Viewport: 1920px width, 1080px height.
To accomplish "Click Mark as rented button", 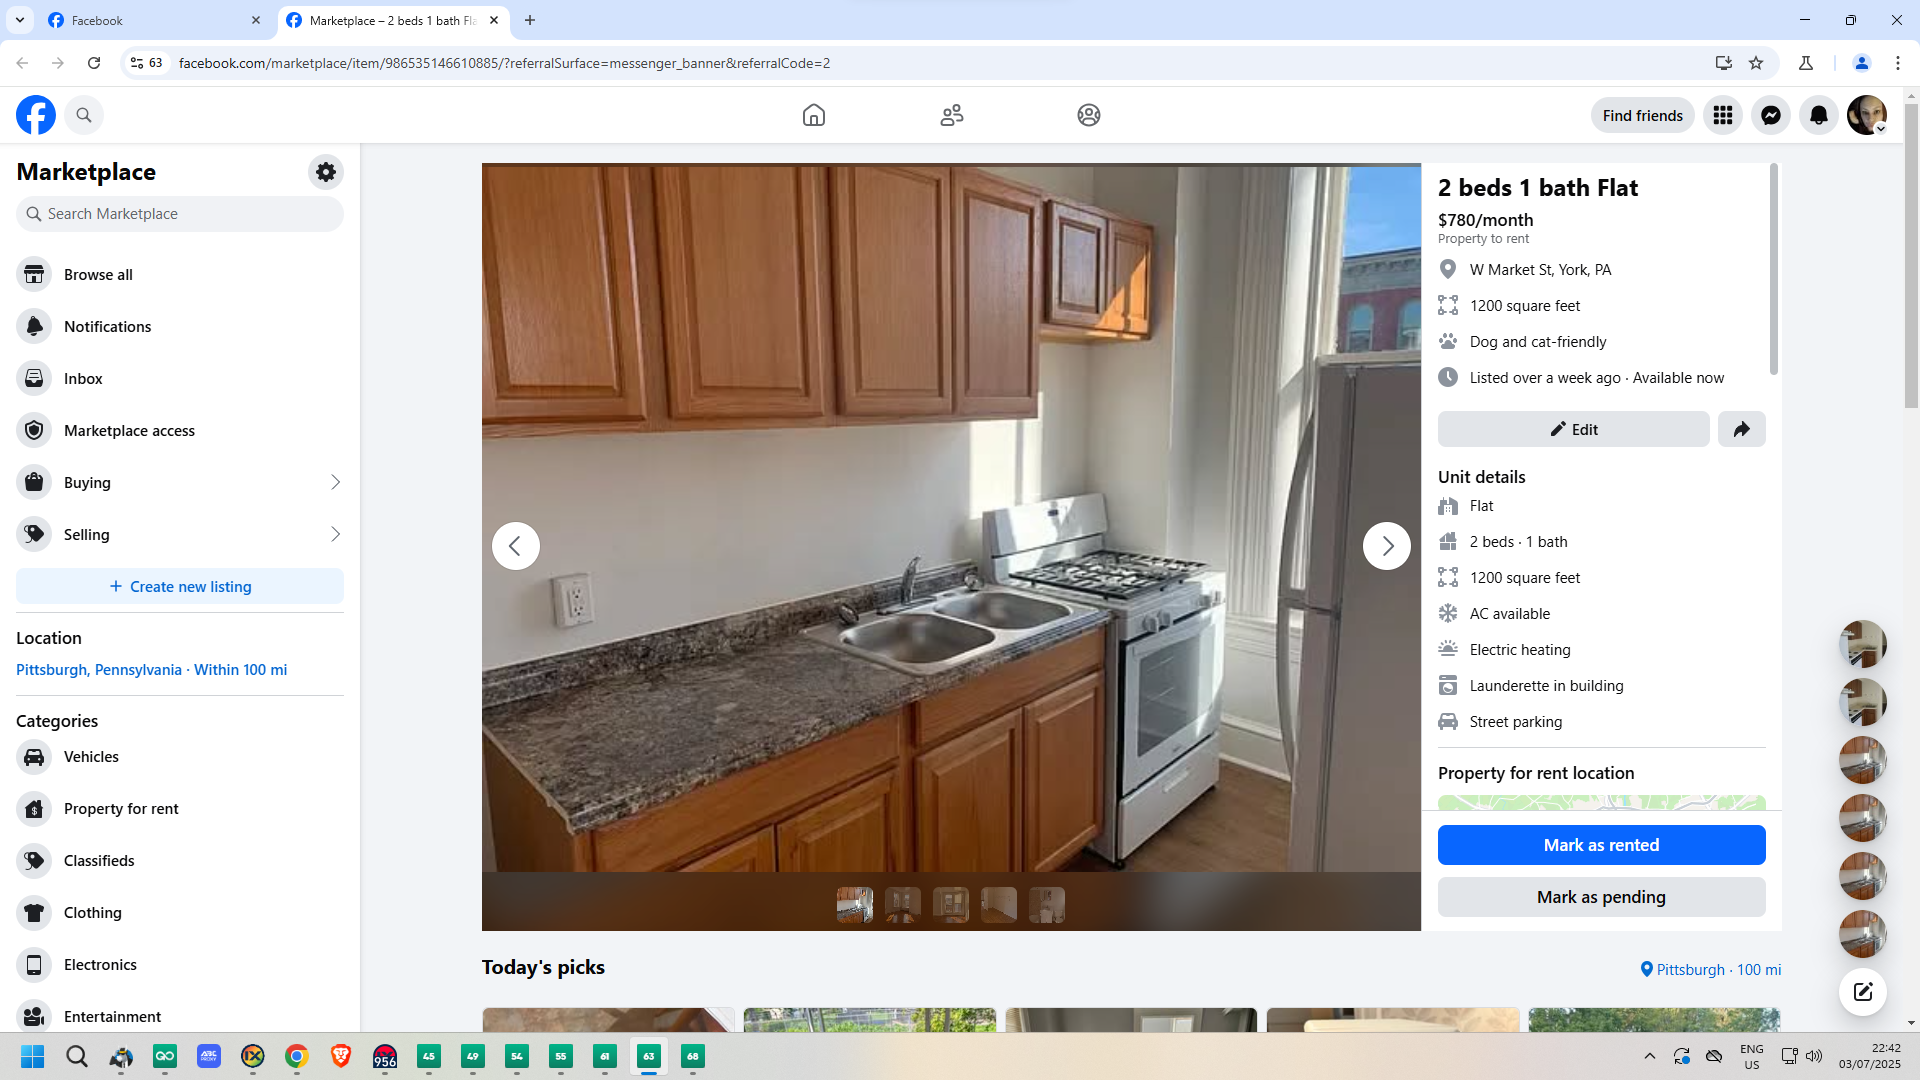I will point(1600,845).
